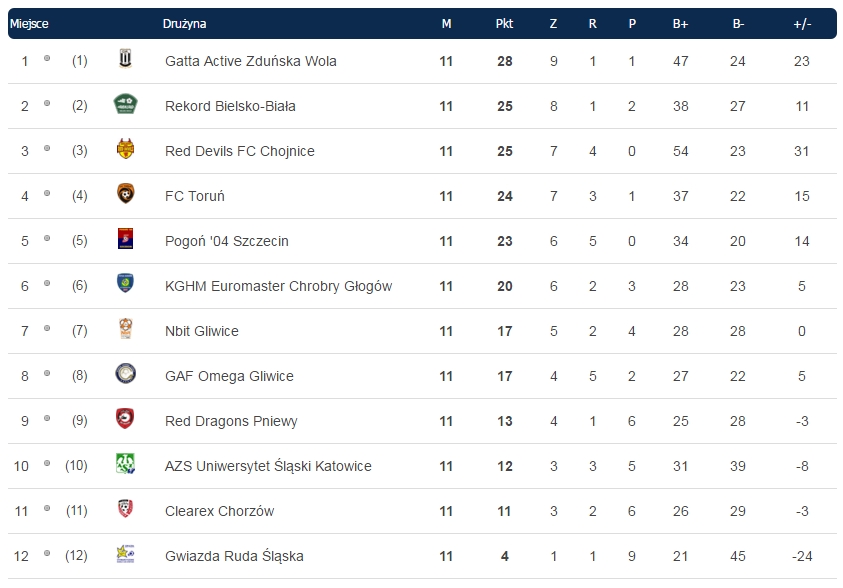The height and width of the screenshot is (588, 843).
Task: Click the B+ goals scored header
Action: pyautogui.click(x=681, y=24)
